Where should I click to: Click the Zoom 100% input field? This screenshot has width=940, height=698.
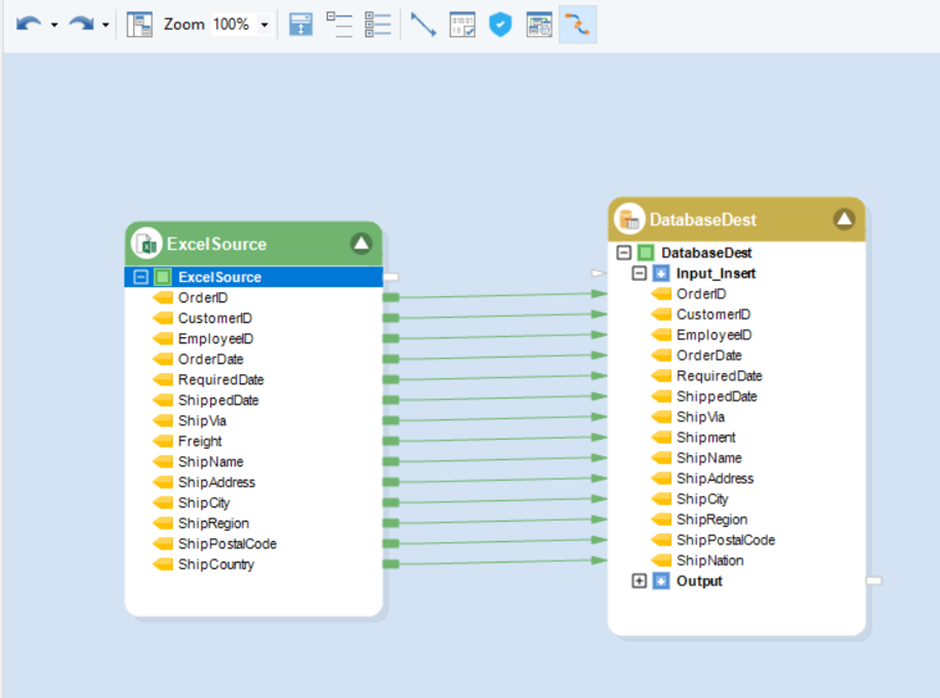[x=231, y=24]
